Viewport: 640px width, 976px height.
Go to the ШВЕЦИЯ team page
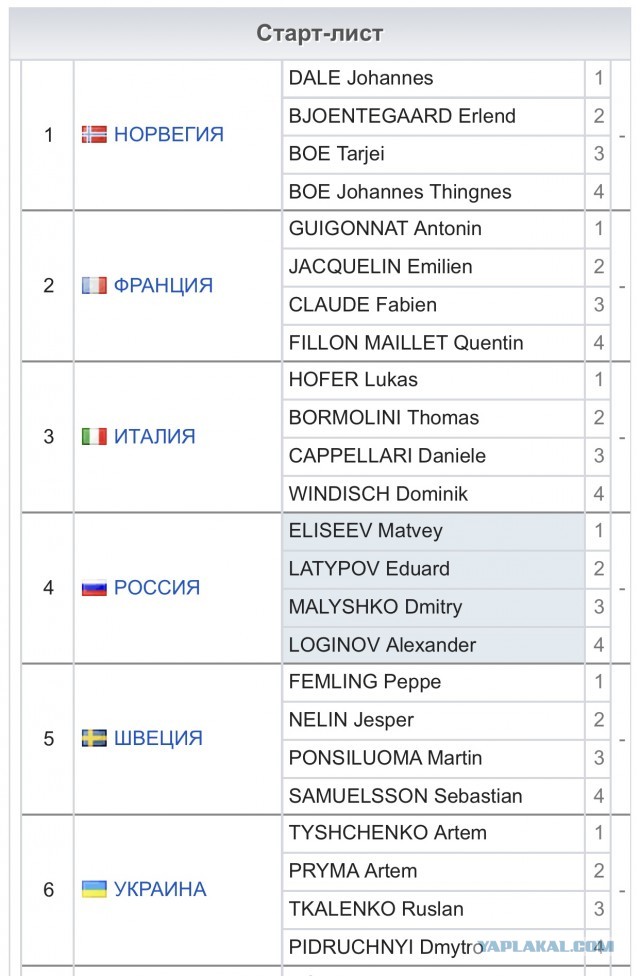coord(158,738)
